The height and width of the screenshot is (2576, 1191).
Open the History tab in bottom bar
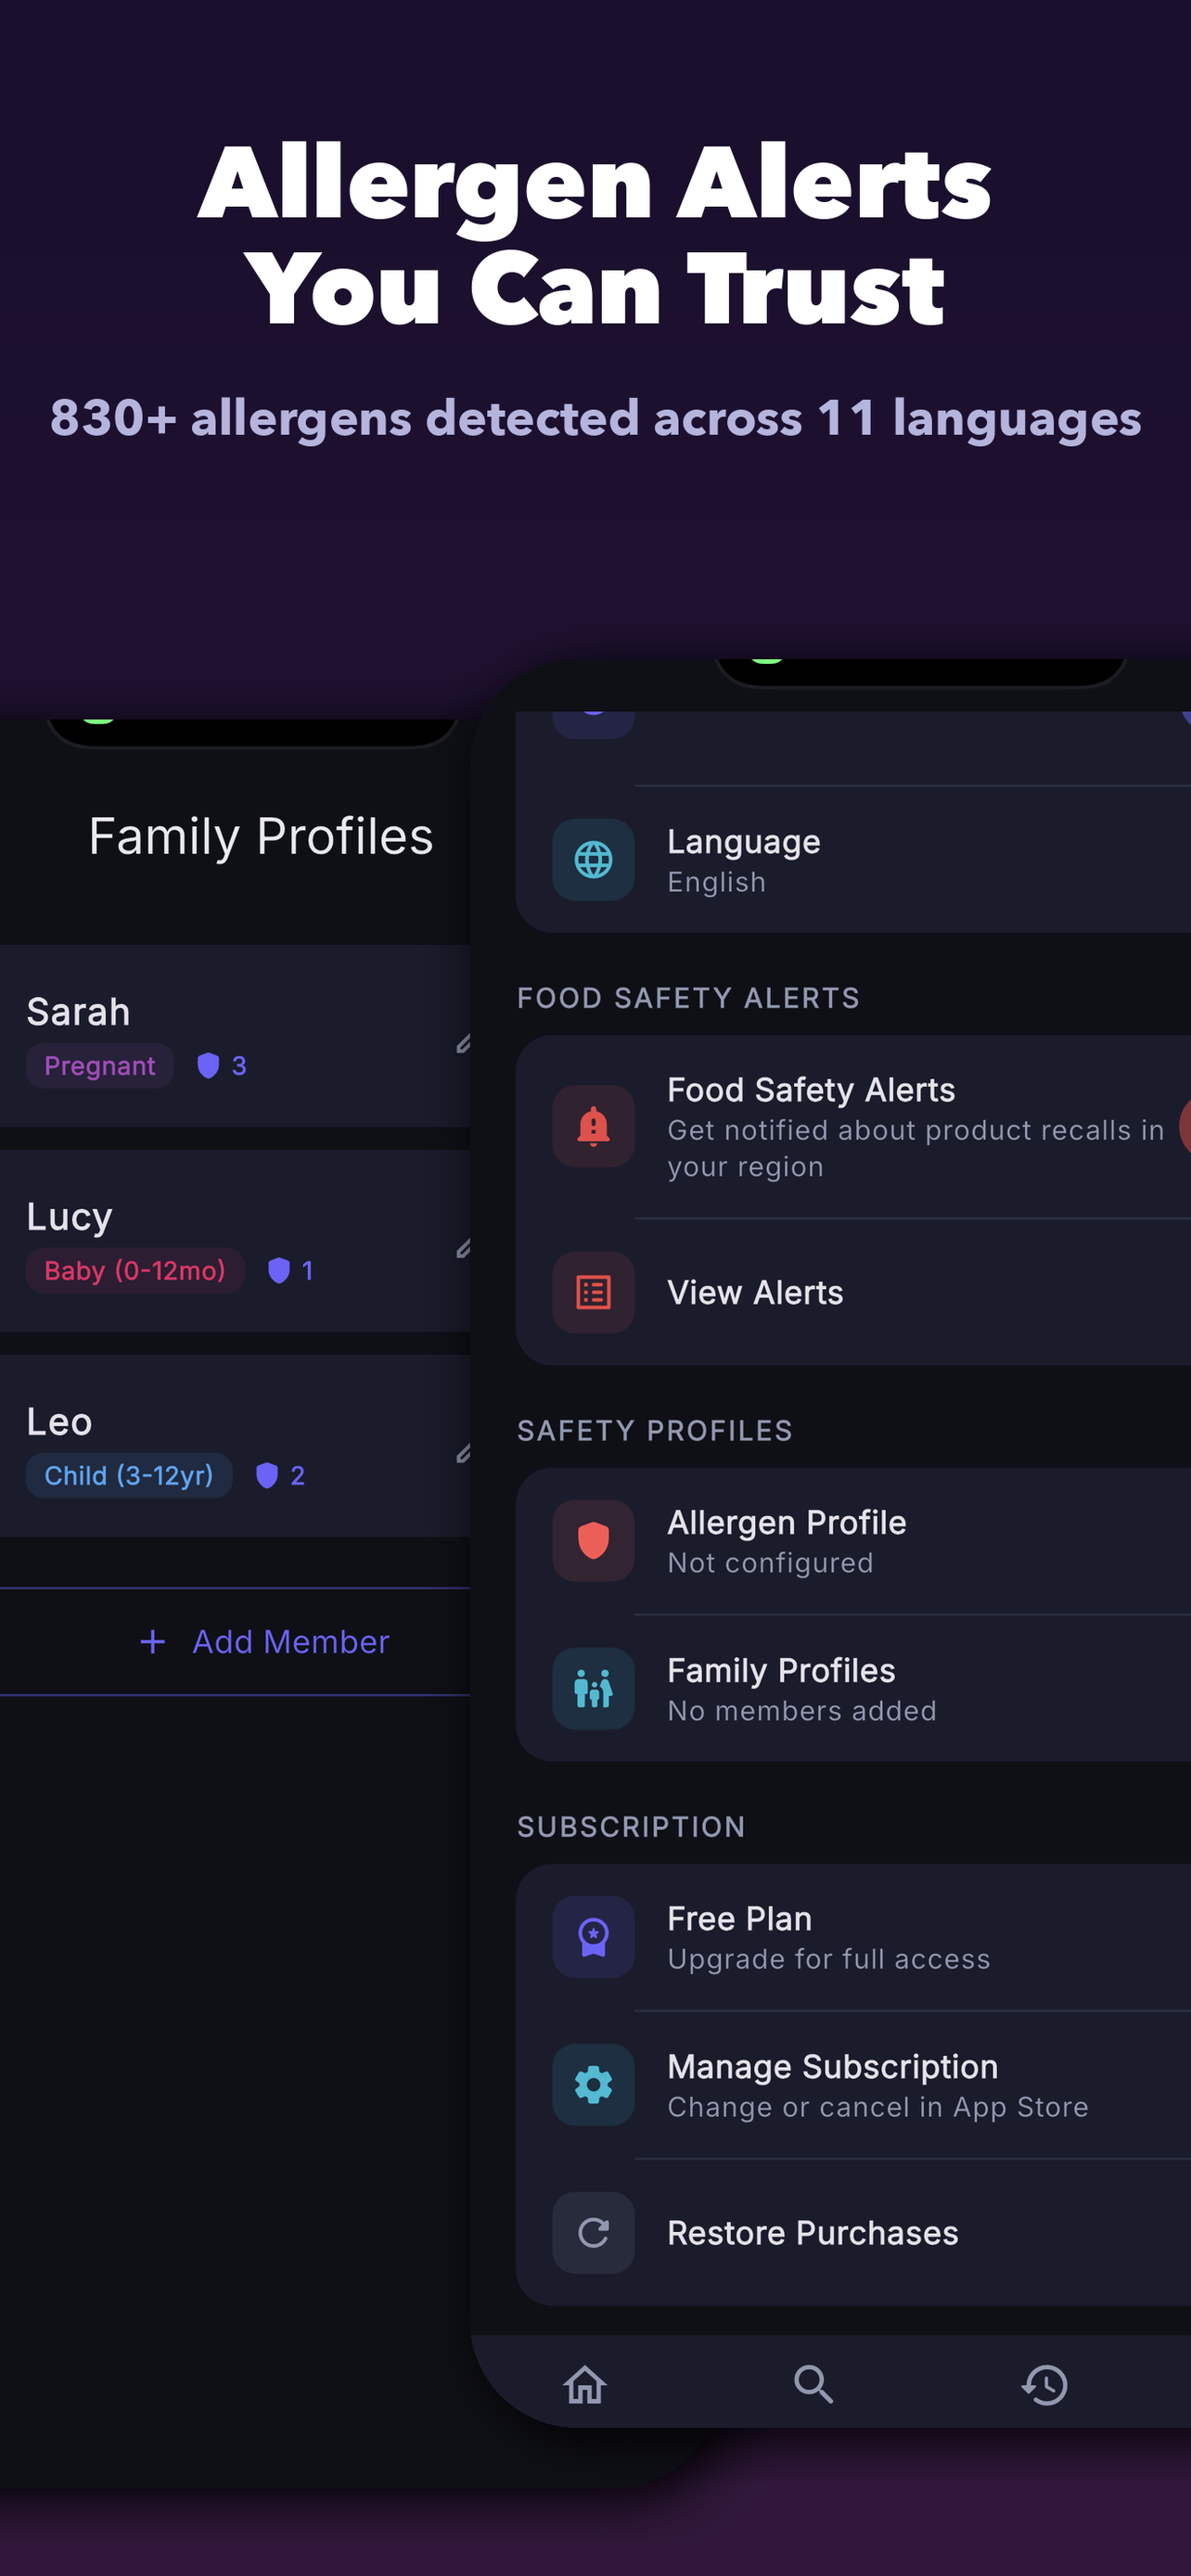[x=1045, y=2384]
